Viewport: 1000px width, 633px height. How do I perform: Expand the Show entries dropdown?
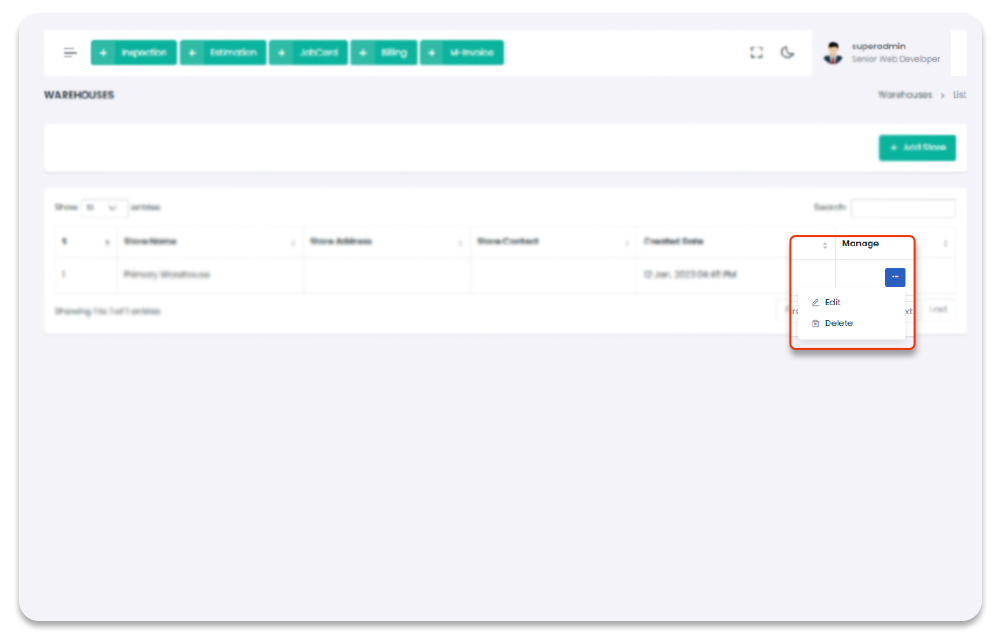[x=104, y=208]
